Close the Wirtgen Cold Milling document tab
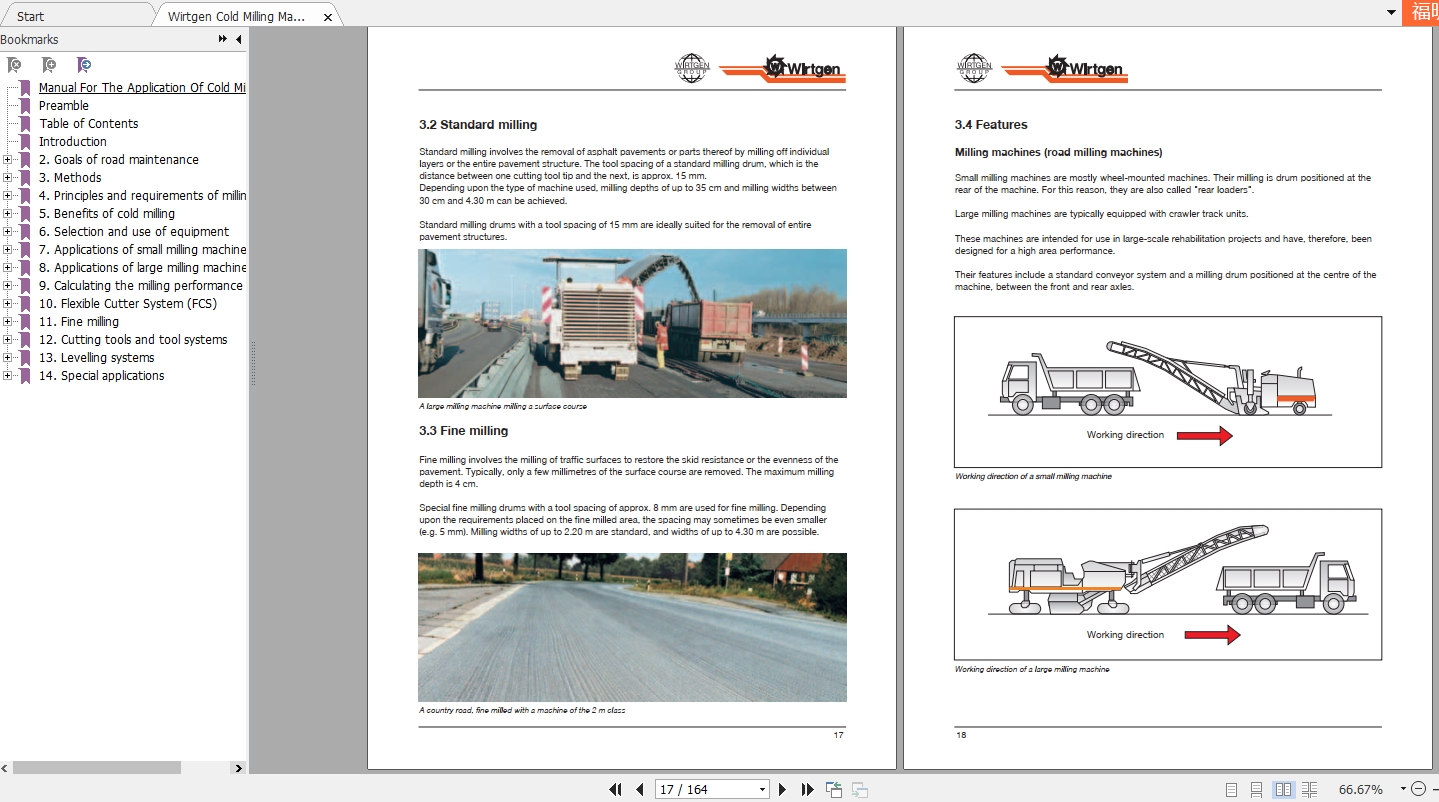 point(327,15)
